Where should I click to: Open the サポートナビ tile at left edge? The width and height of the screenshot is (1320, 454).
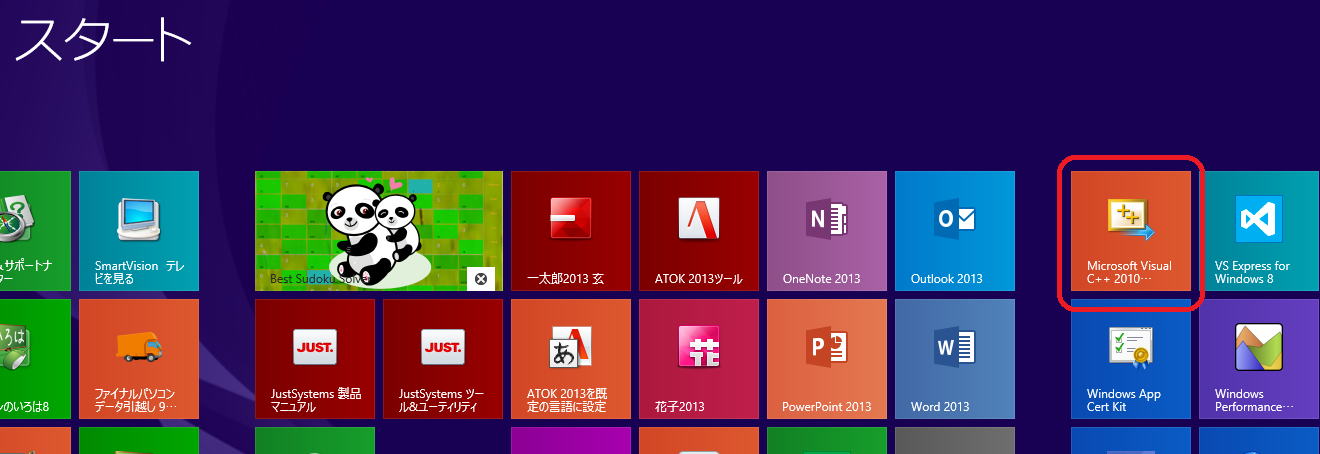pyautogui.click(x=35, y=231)
